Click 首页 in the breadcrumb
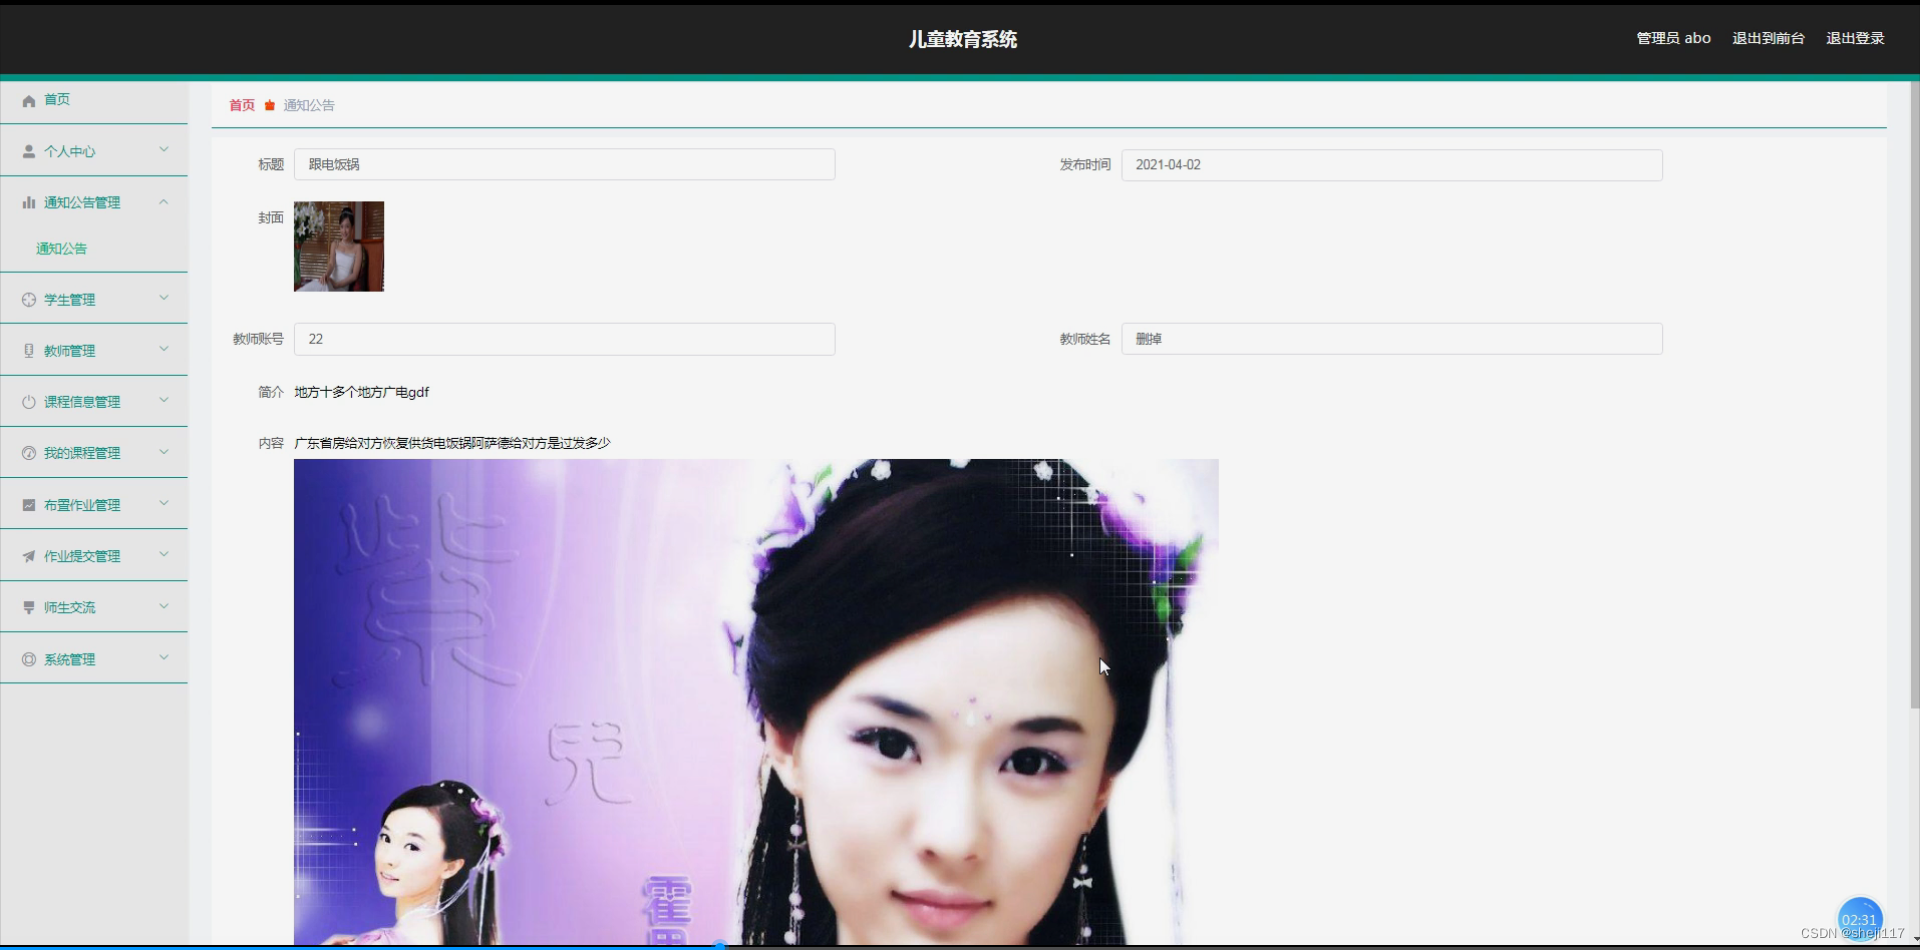The height and width of the screenshot is (950, 1920). point(241,105)
